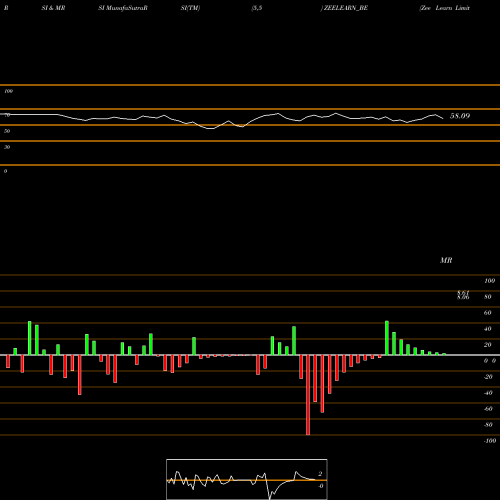Screen dimensions: 500x500
Task: Click the longest red bar reaching -100
Action: [308, 395]
